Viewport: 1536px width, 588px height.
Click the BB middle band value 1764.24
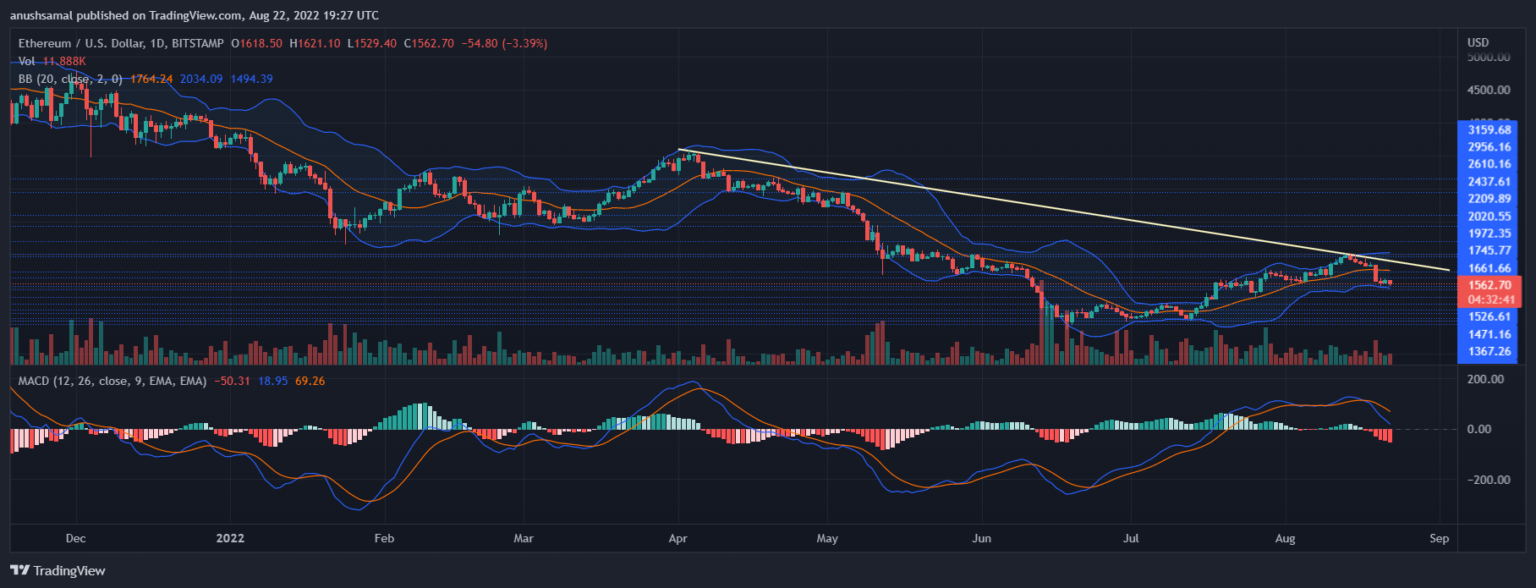tap(153, 79)
